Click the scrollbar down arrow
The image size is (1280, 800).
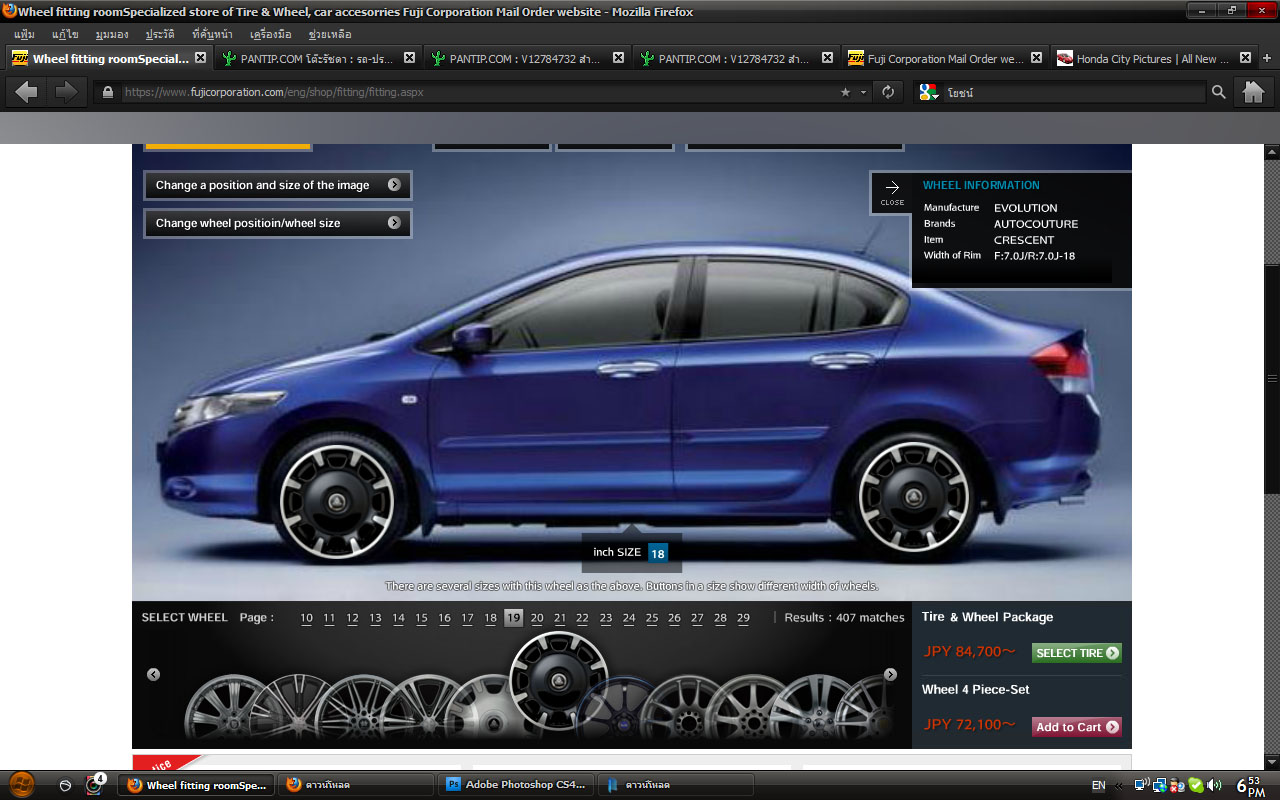(1272, 761)
